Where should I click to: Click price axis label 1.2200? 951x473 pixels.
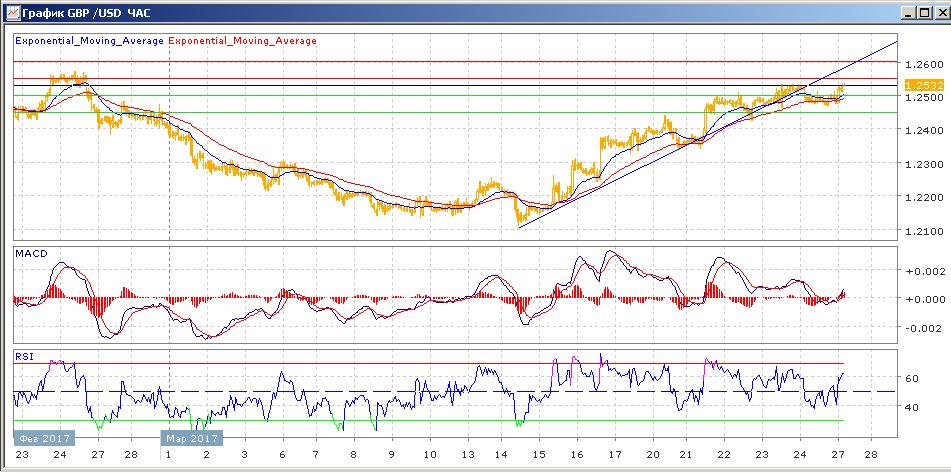[x=922, y=197]
